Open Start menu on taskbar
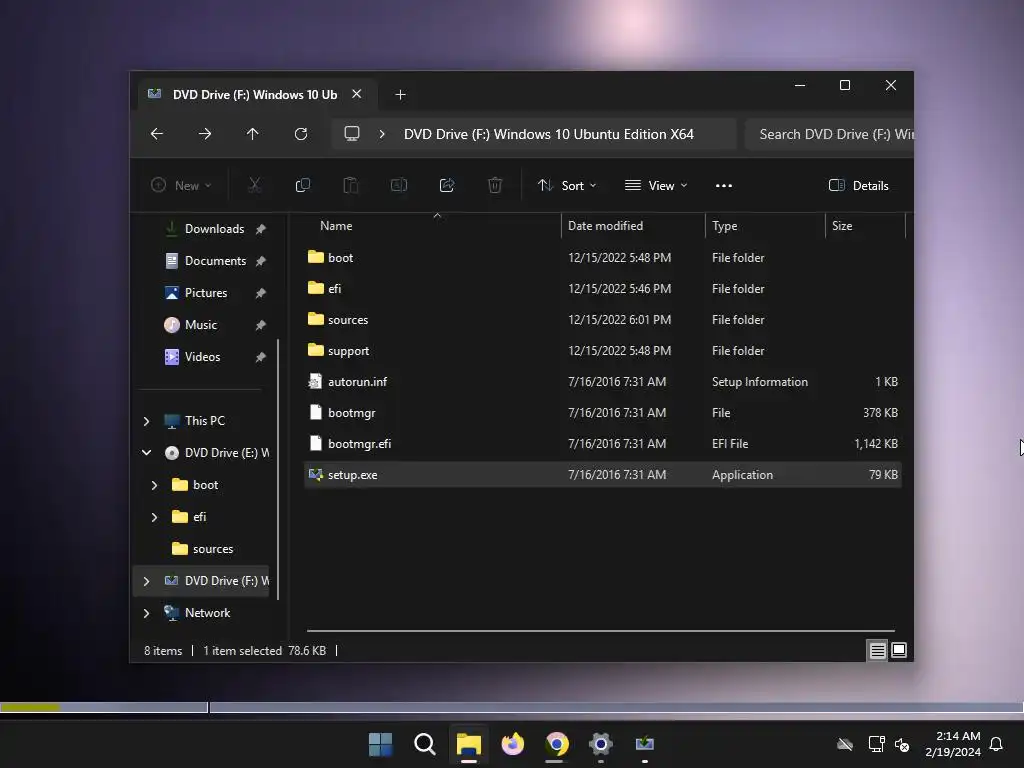1024x768 pixels. coord(380,744)
